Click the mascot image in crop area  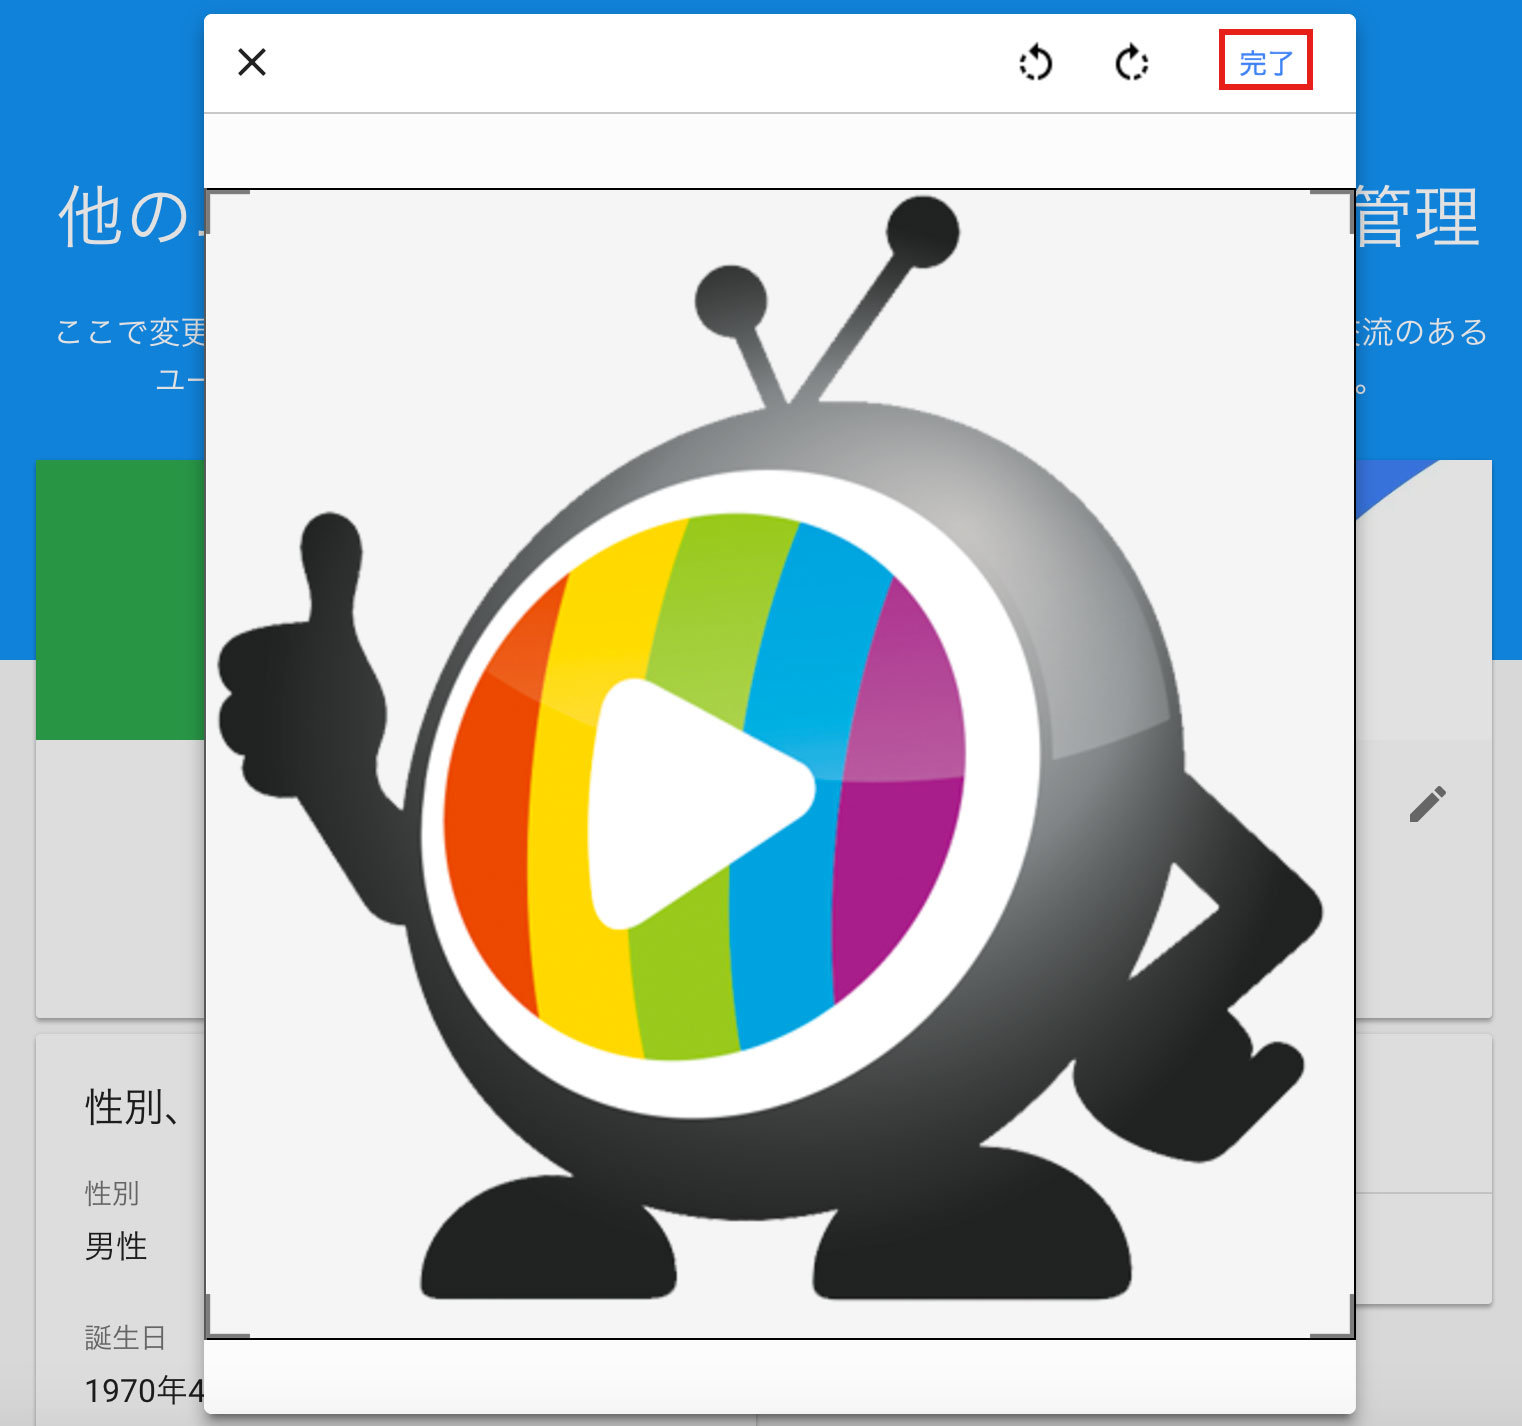780,764
